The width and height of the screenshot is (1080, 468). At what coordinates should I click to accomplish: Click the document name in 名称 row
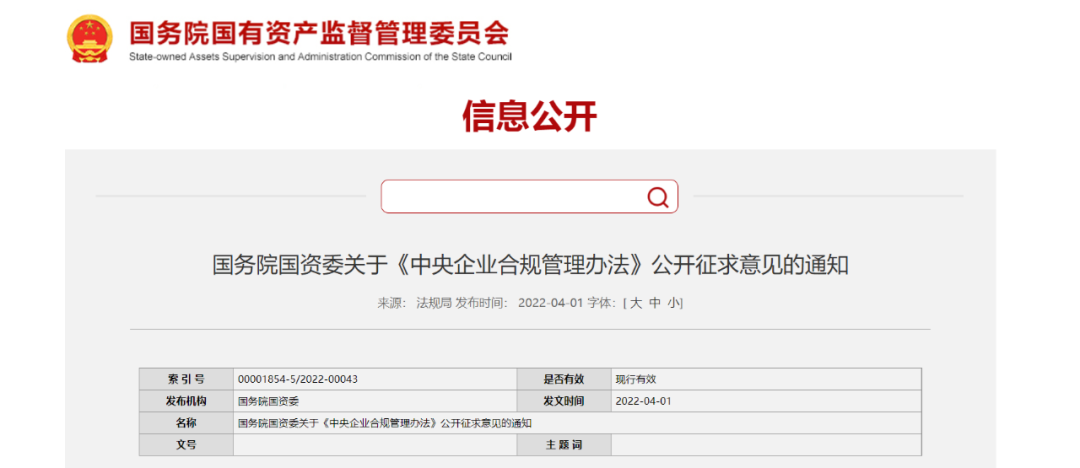(385, 423)
